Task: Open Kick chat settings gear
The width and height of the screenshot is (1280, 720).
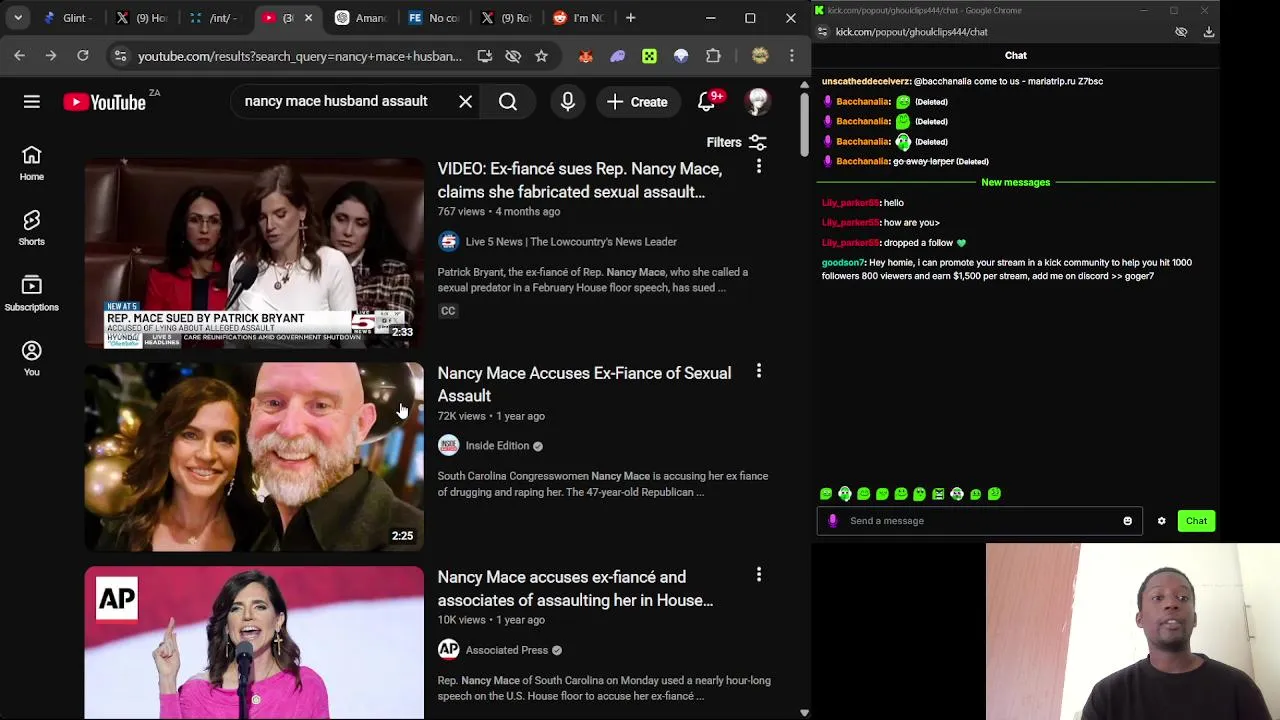Action: click(x=1161, y=521)
